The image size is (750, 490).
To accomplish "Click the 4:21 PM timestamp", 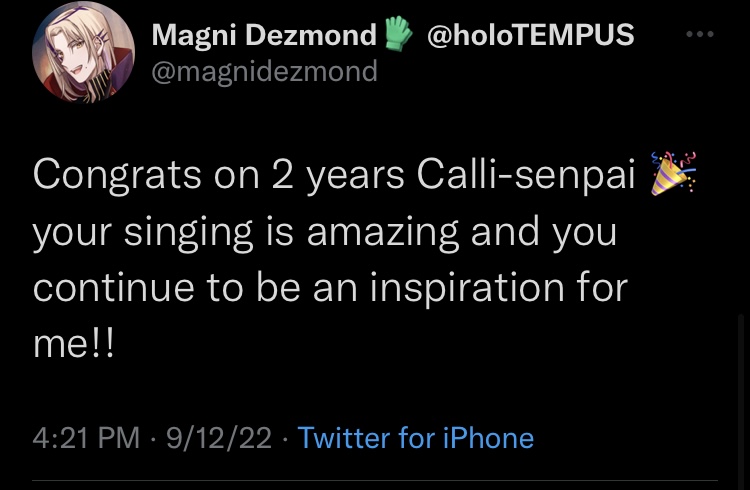I will [86, 437].
